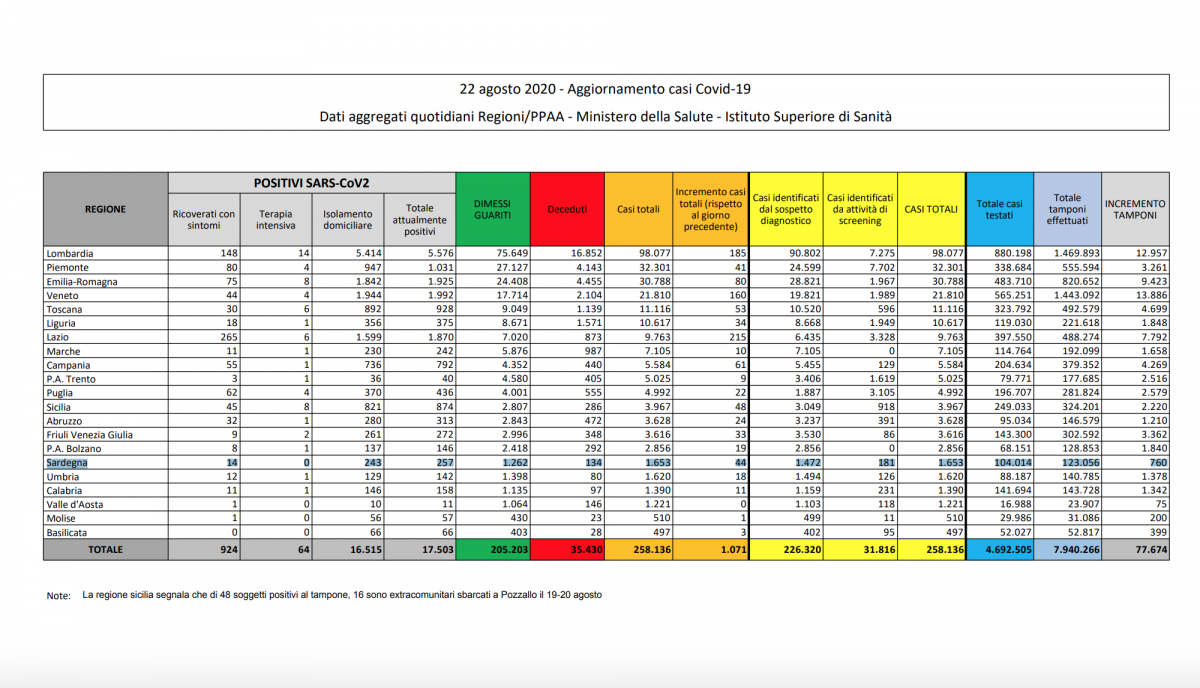Click the INCREMENTO TAMPONI column header
Image resolution: width=1200 pixels, height=688 pixels.
(x=1134, y=208)
